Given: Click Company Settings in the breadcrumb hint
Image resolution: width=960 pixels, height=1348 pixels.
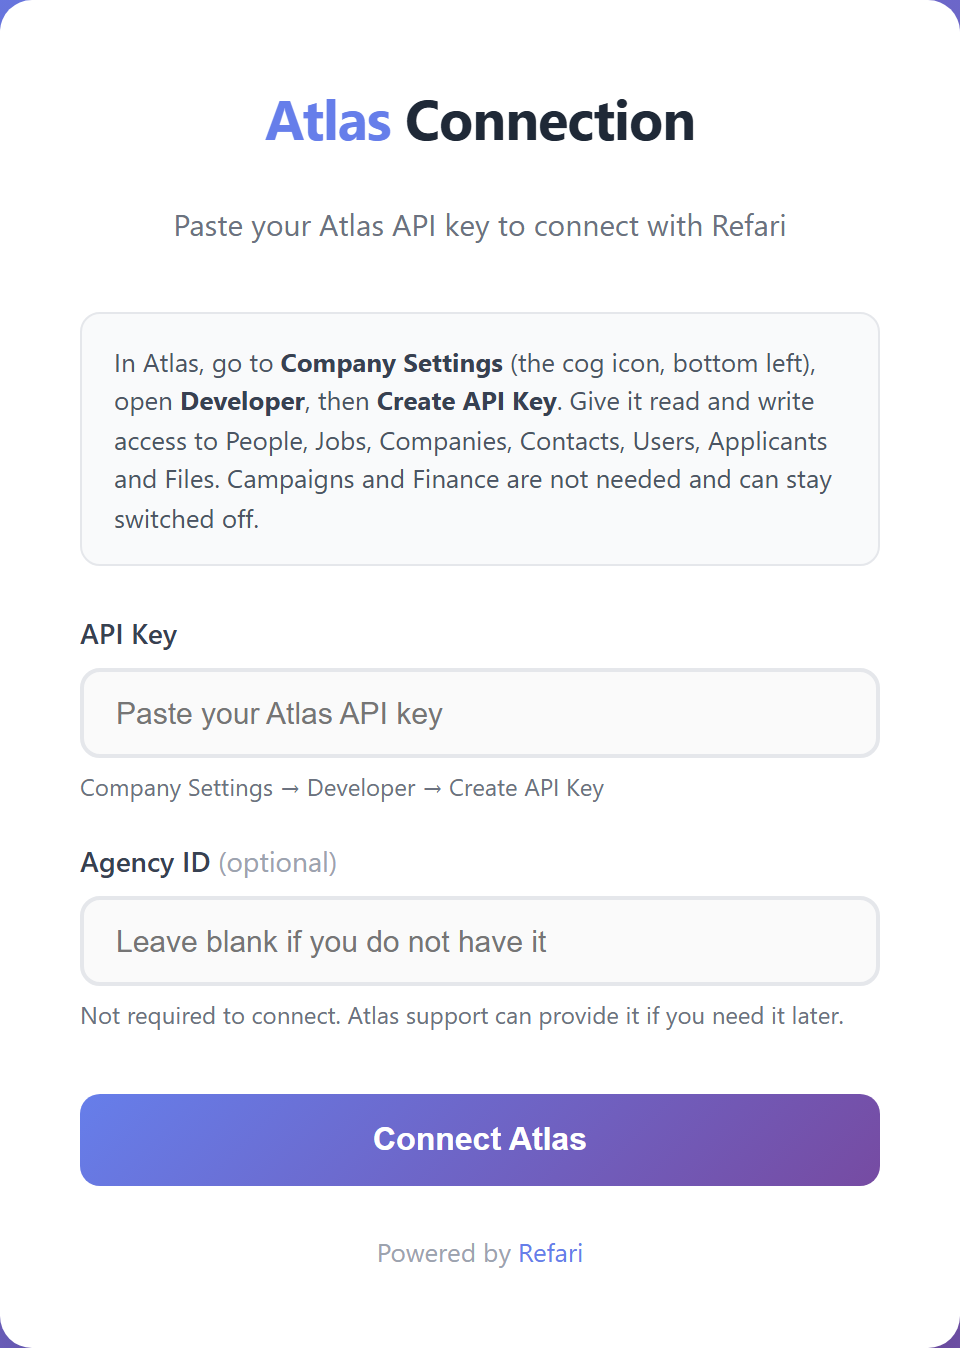Looking at the screenshot, I should [x=177, y=788].
